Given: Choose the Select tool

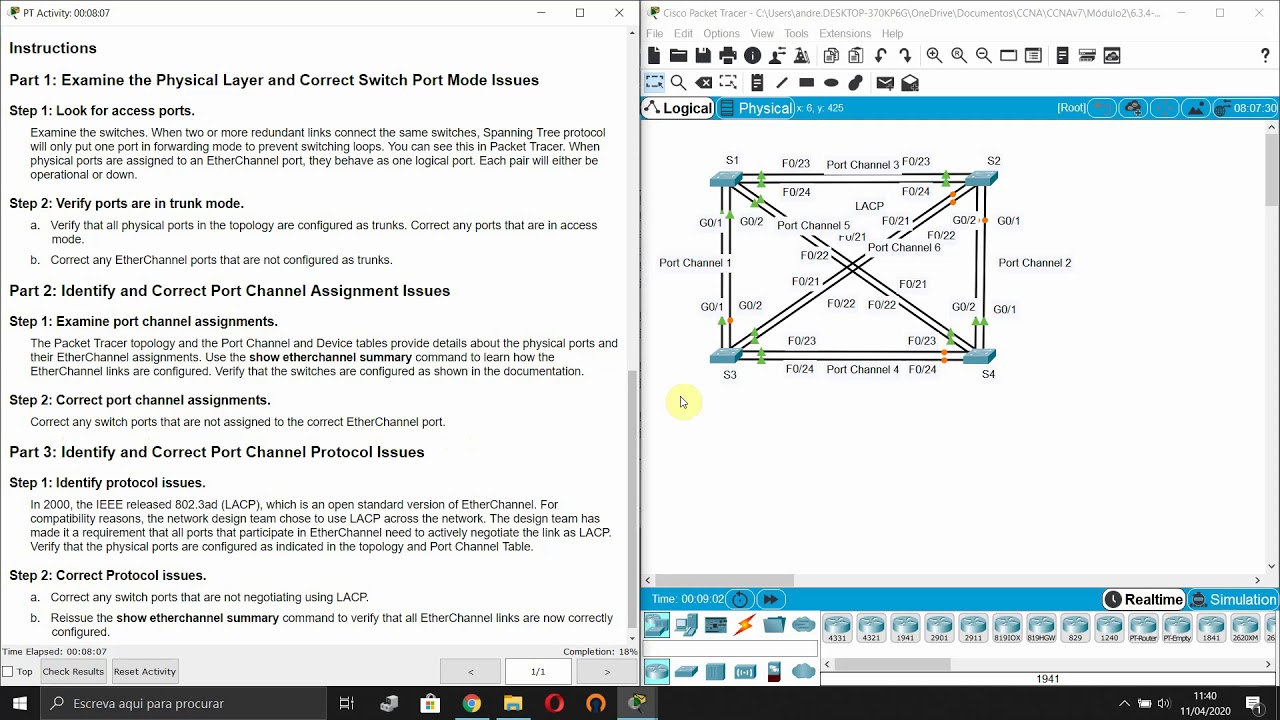Looking at the screenshot, I should [654, 83].
